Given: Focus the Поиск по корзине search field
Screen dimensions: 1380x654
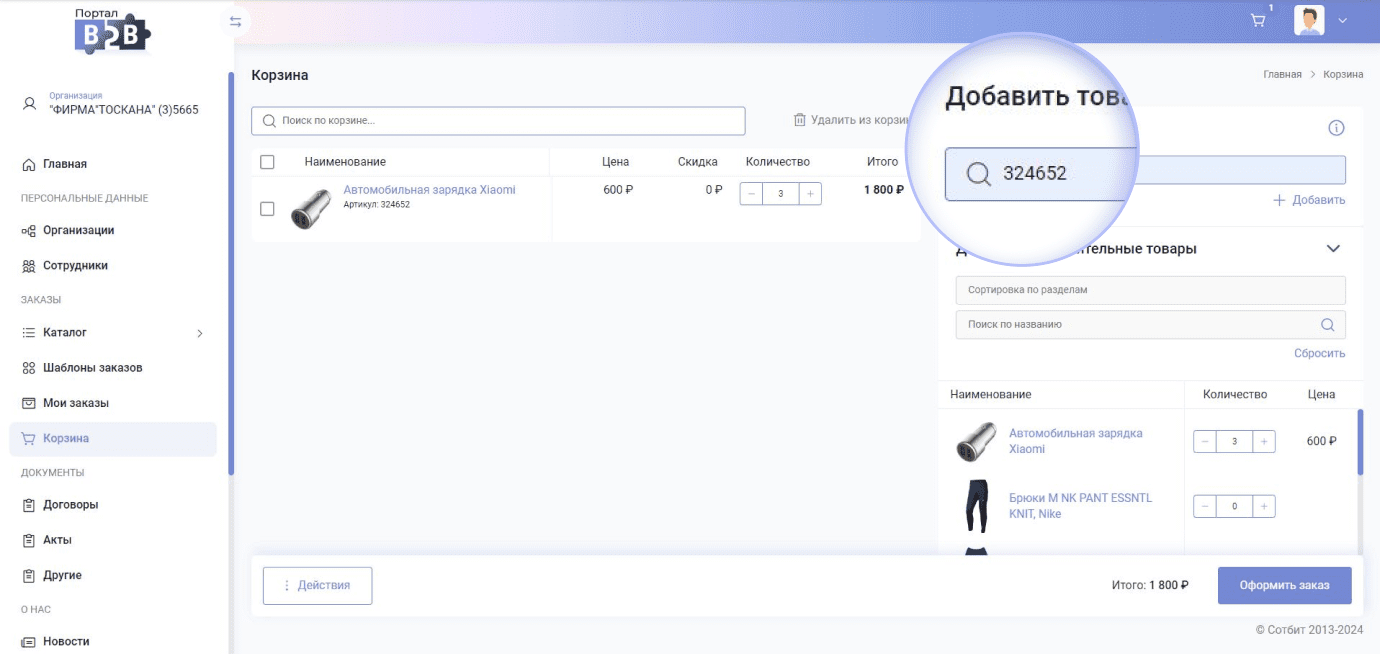Looking at the screenshot, I should coord(498,121).
